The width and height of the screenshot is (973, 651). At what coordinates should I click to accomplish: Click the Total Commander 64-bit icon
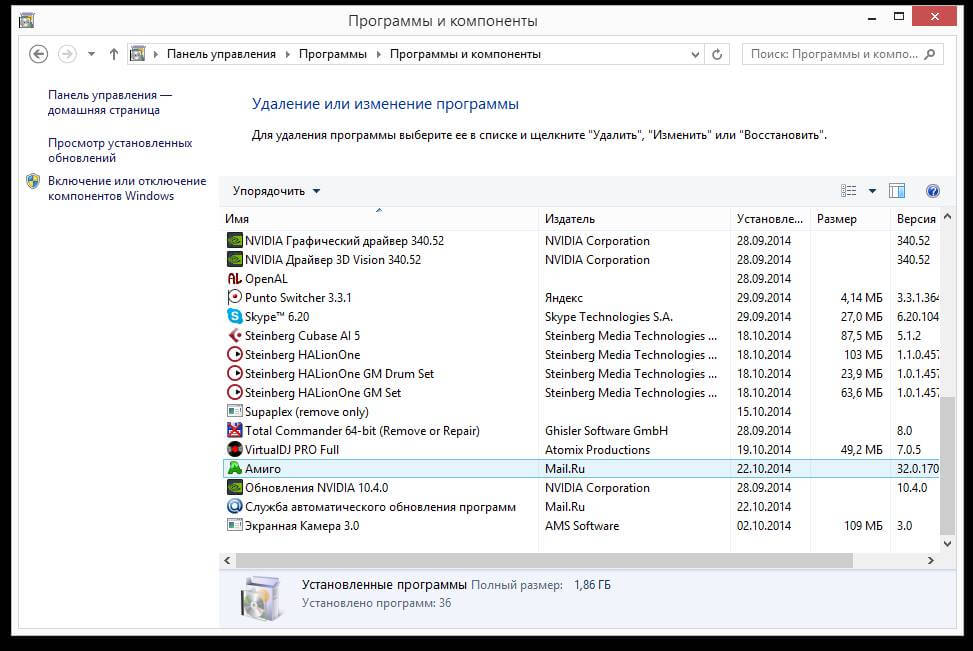click(x=235, y=431)
